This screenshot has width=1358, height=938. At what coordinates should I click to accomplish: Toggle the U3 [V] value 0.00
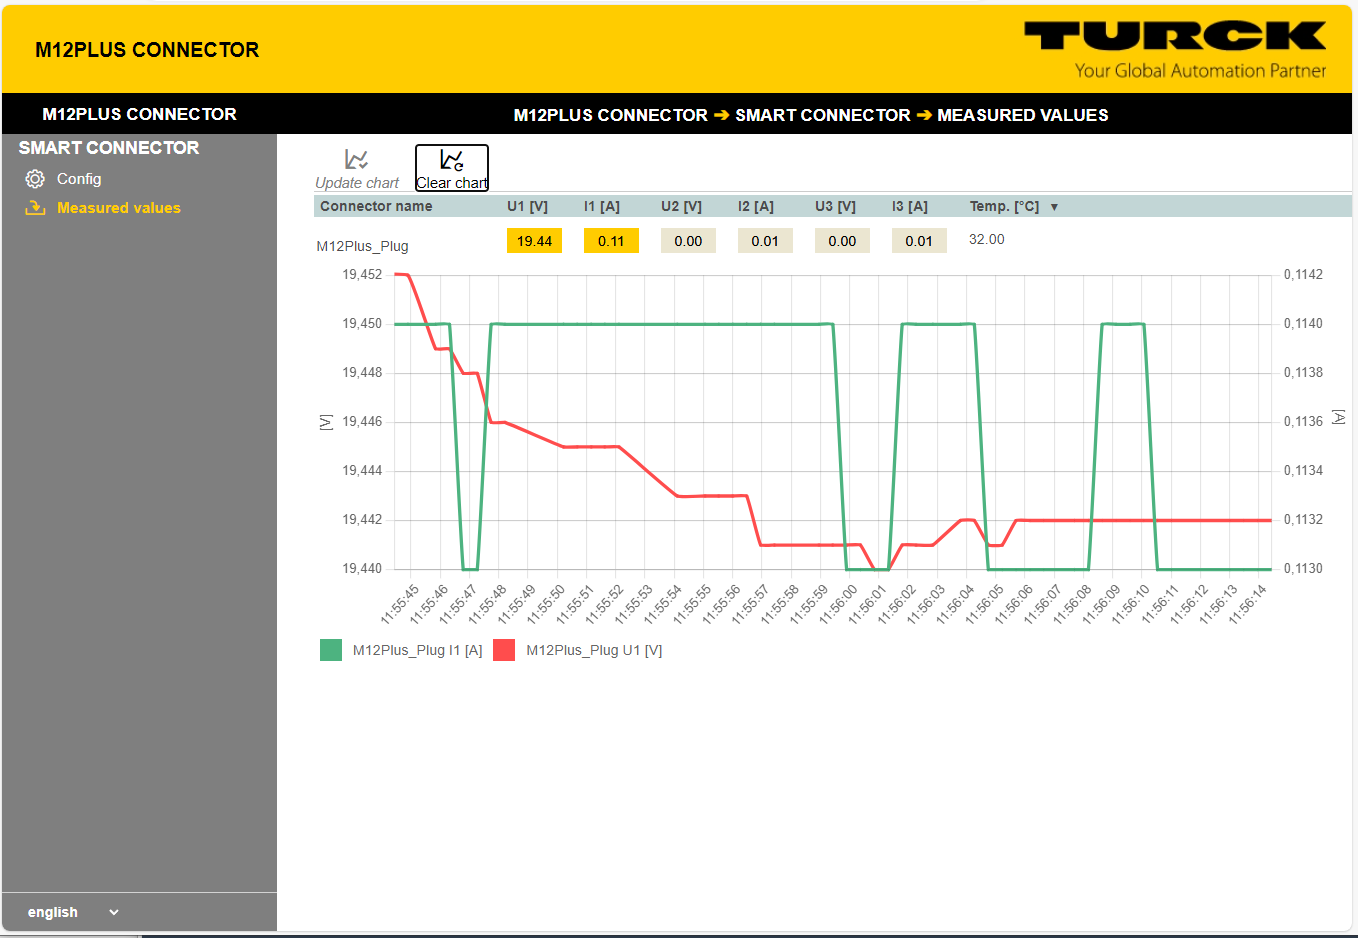842,241
